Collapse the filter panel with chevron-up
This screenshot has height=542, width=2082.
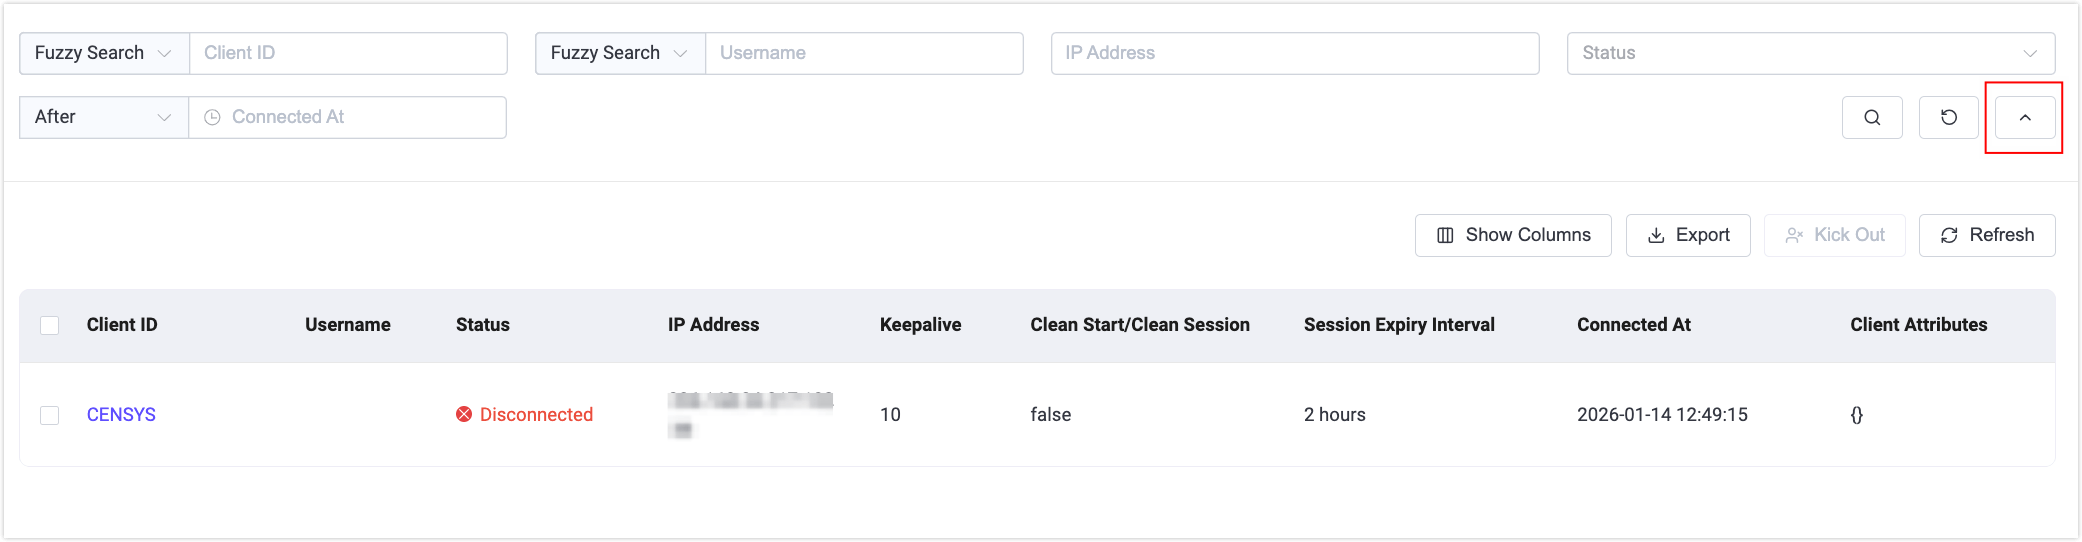point(2025,118)
